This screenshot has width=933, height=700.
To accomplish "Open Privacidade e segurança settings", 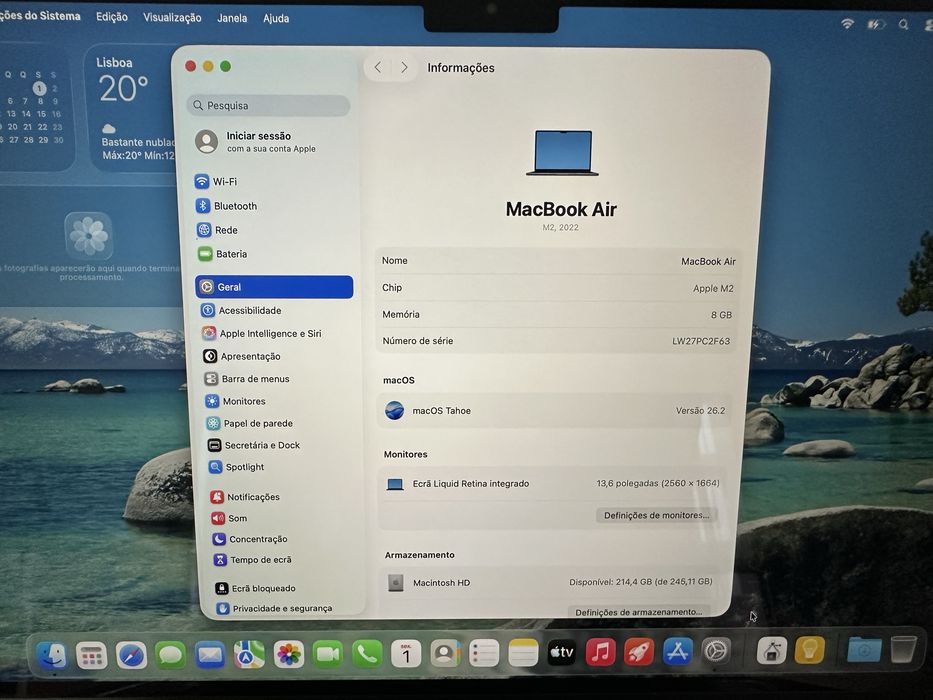I will 275,608.
